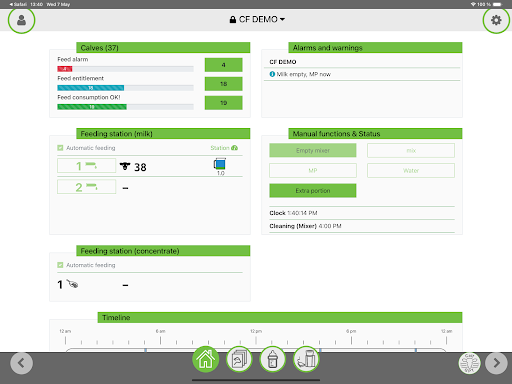
Task: Click the mixer fill level icon
Action: [x=220, y=164]
